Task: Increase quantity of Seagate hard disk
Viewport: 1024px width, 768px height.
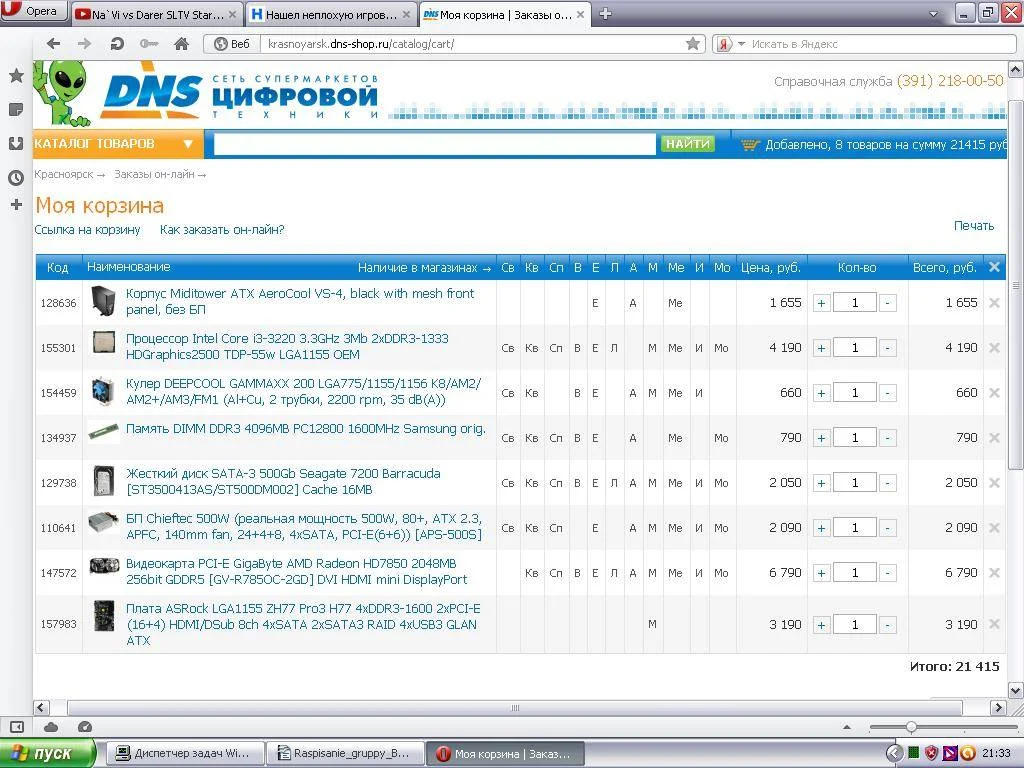Action: click(822, 483)
